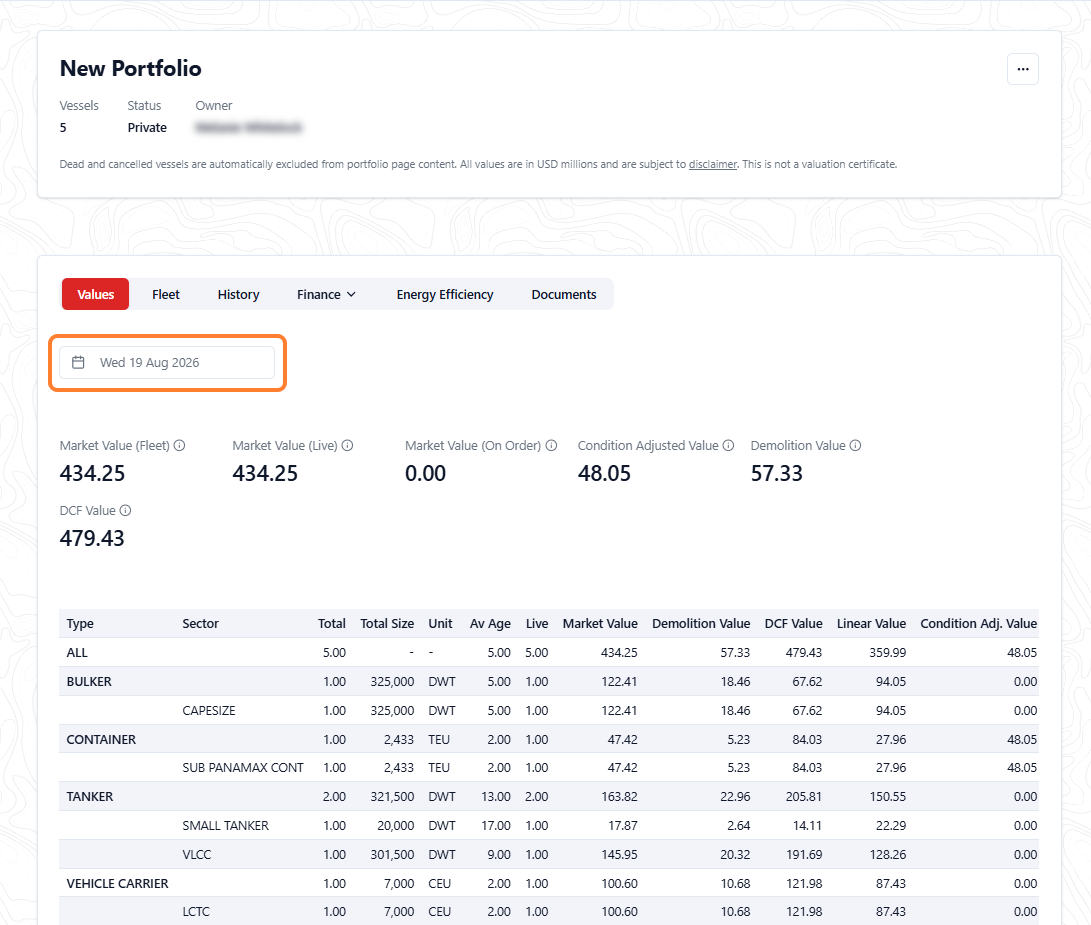Viewport: 1091px width, 925px height.
Task: Click the Type column header
Action: tap(80, 624)
